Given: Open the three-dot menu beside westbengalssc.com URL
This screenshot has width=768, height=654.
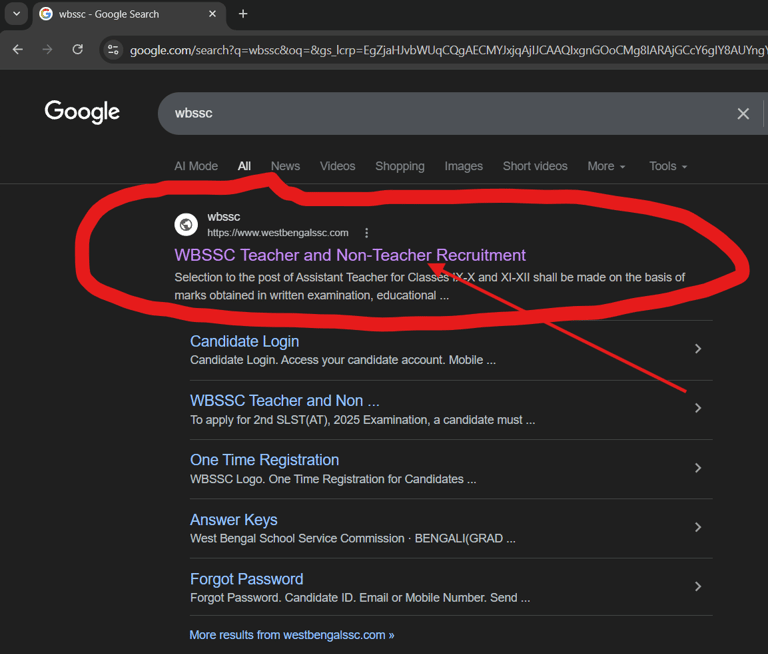Looking at the screenshot, I should (x=366, y=233).
